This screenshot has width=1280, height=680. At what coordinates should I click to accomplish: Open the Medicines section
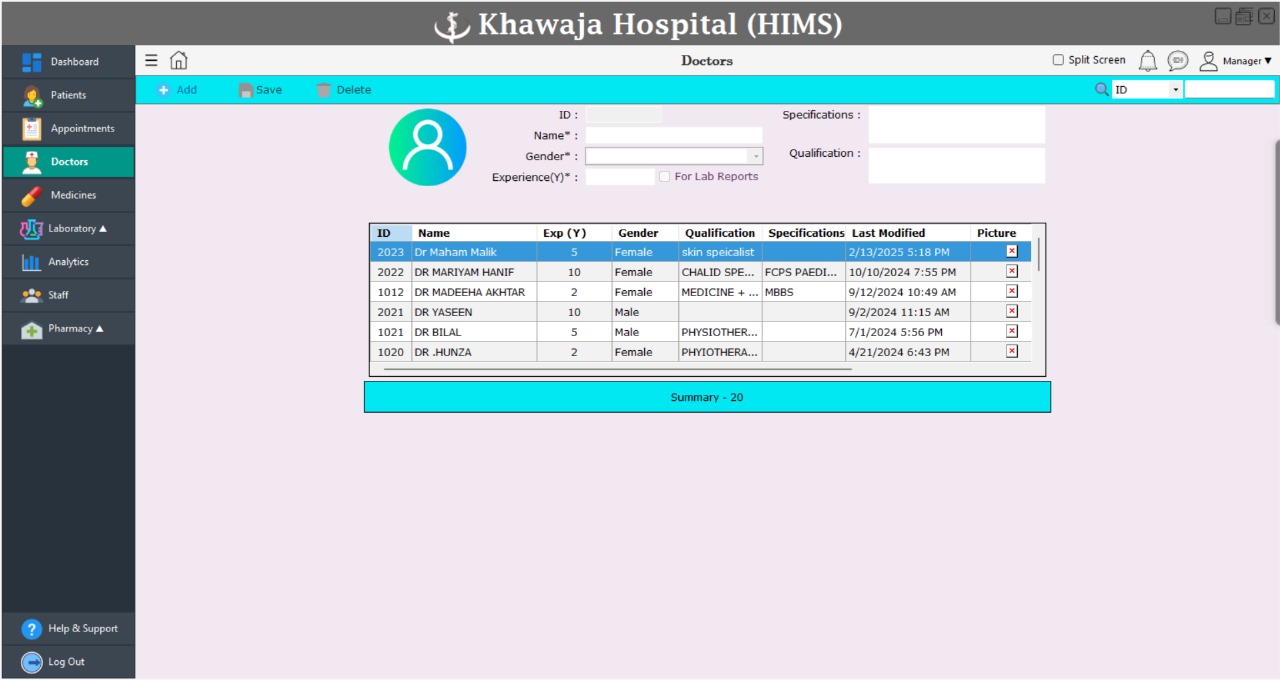(x=68, y=195)
